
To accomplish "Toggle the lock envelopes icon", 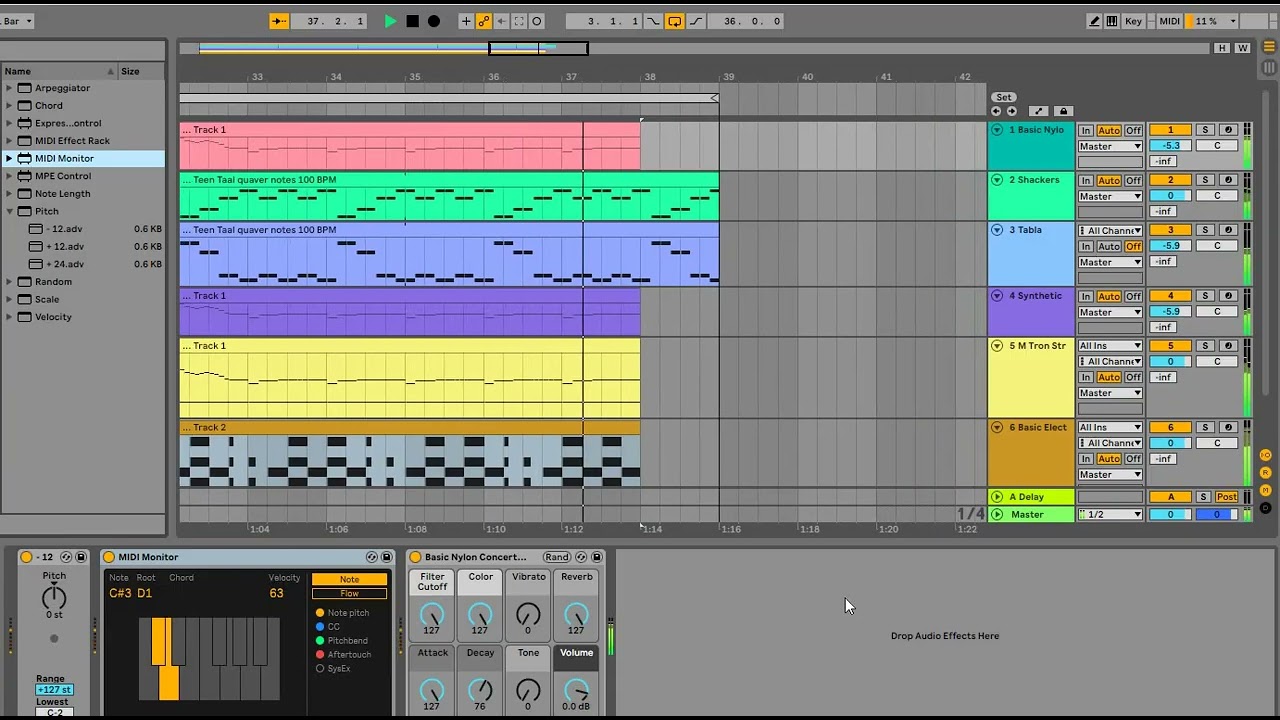I will pyautogui.click(x=1063, y=111).
